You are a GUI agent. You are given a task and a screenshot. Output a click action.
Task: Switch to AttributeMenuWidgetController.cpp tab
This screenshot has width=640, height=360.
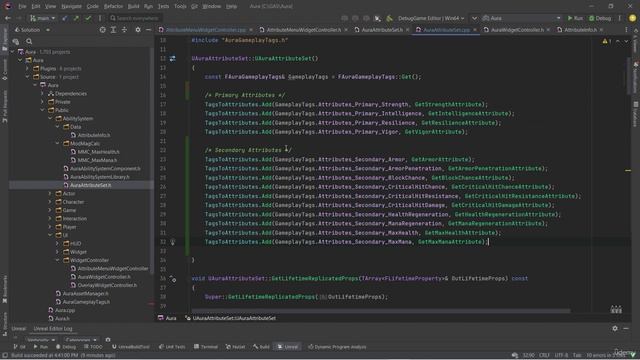click(x=206, y=30)
